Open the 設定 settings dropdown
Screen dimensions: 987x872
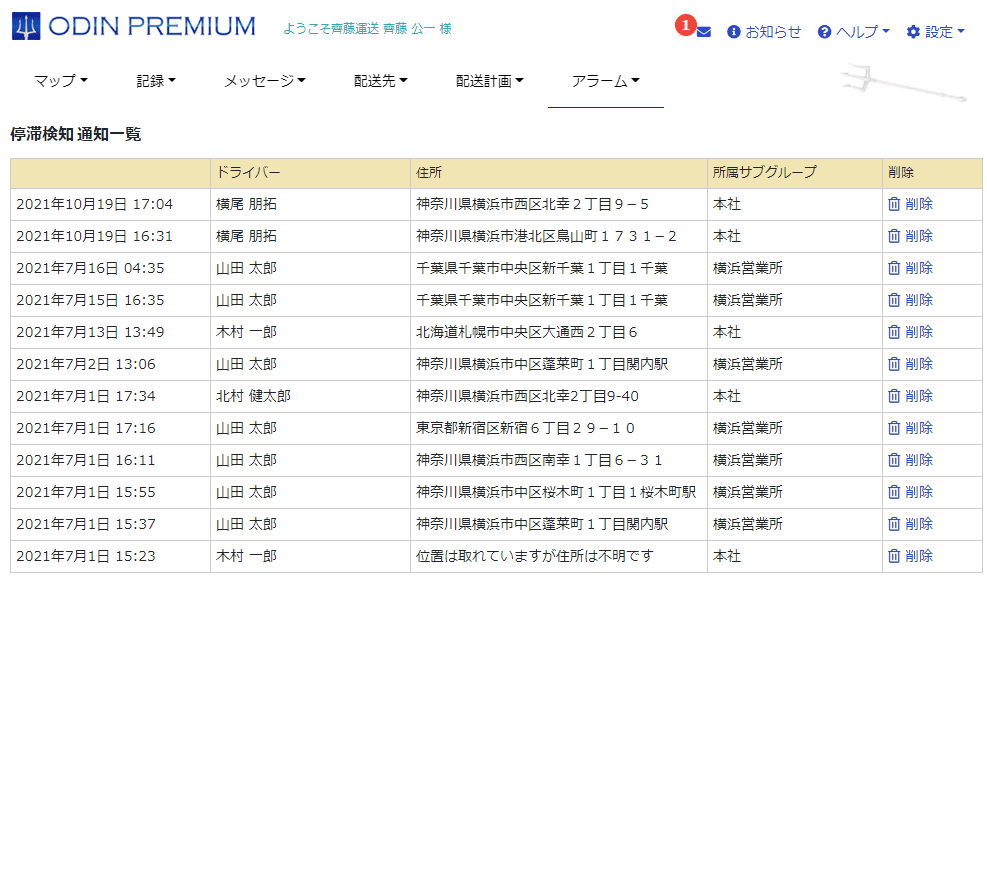point(935,32)
